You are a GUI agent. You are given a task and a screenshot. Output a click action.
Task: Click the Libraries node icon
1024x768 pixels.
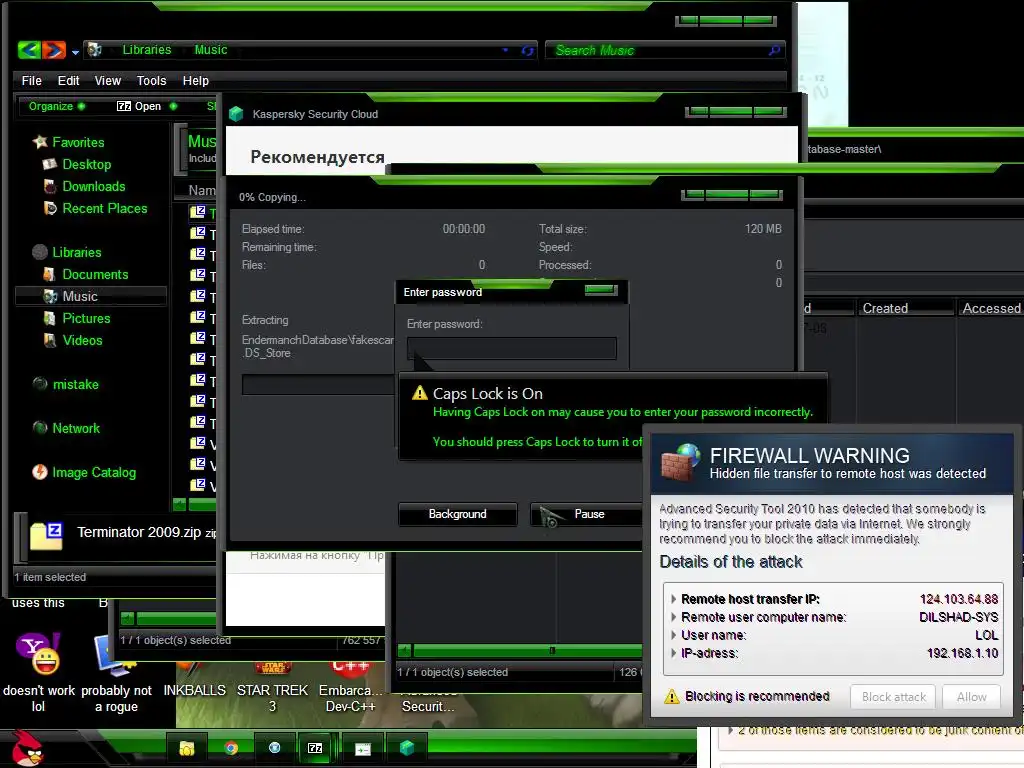[40, 252]
